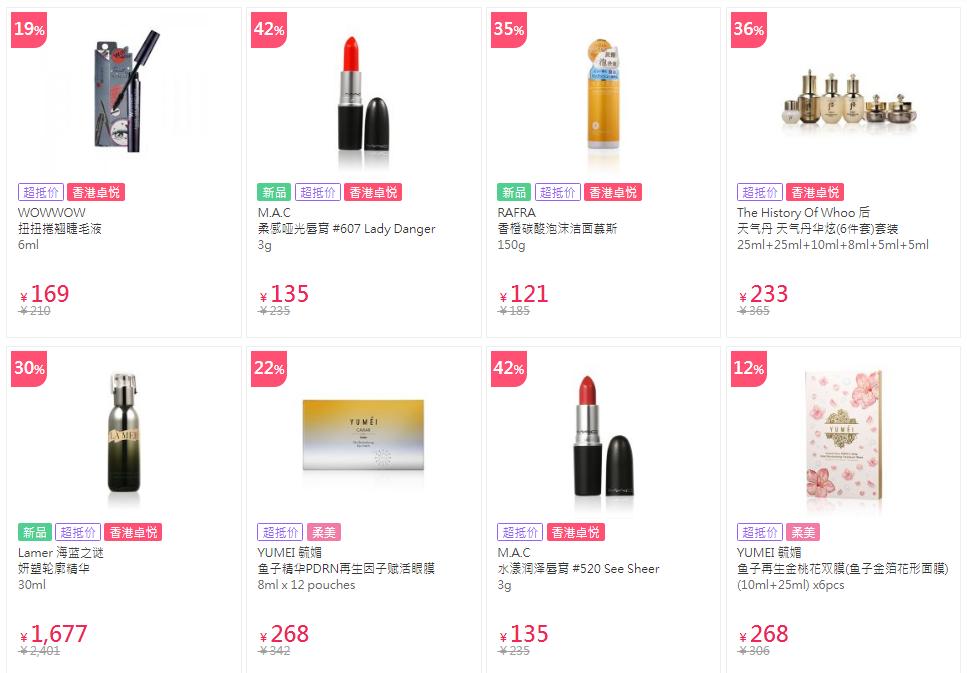Image resolution: width=967 pixels, height=673 pixels.
Task: Open the M.A.C #520 See Sheer lipstick image
Action: (x=603, y=436)
